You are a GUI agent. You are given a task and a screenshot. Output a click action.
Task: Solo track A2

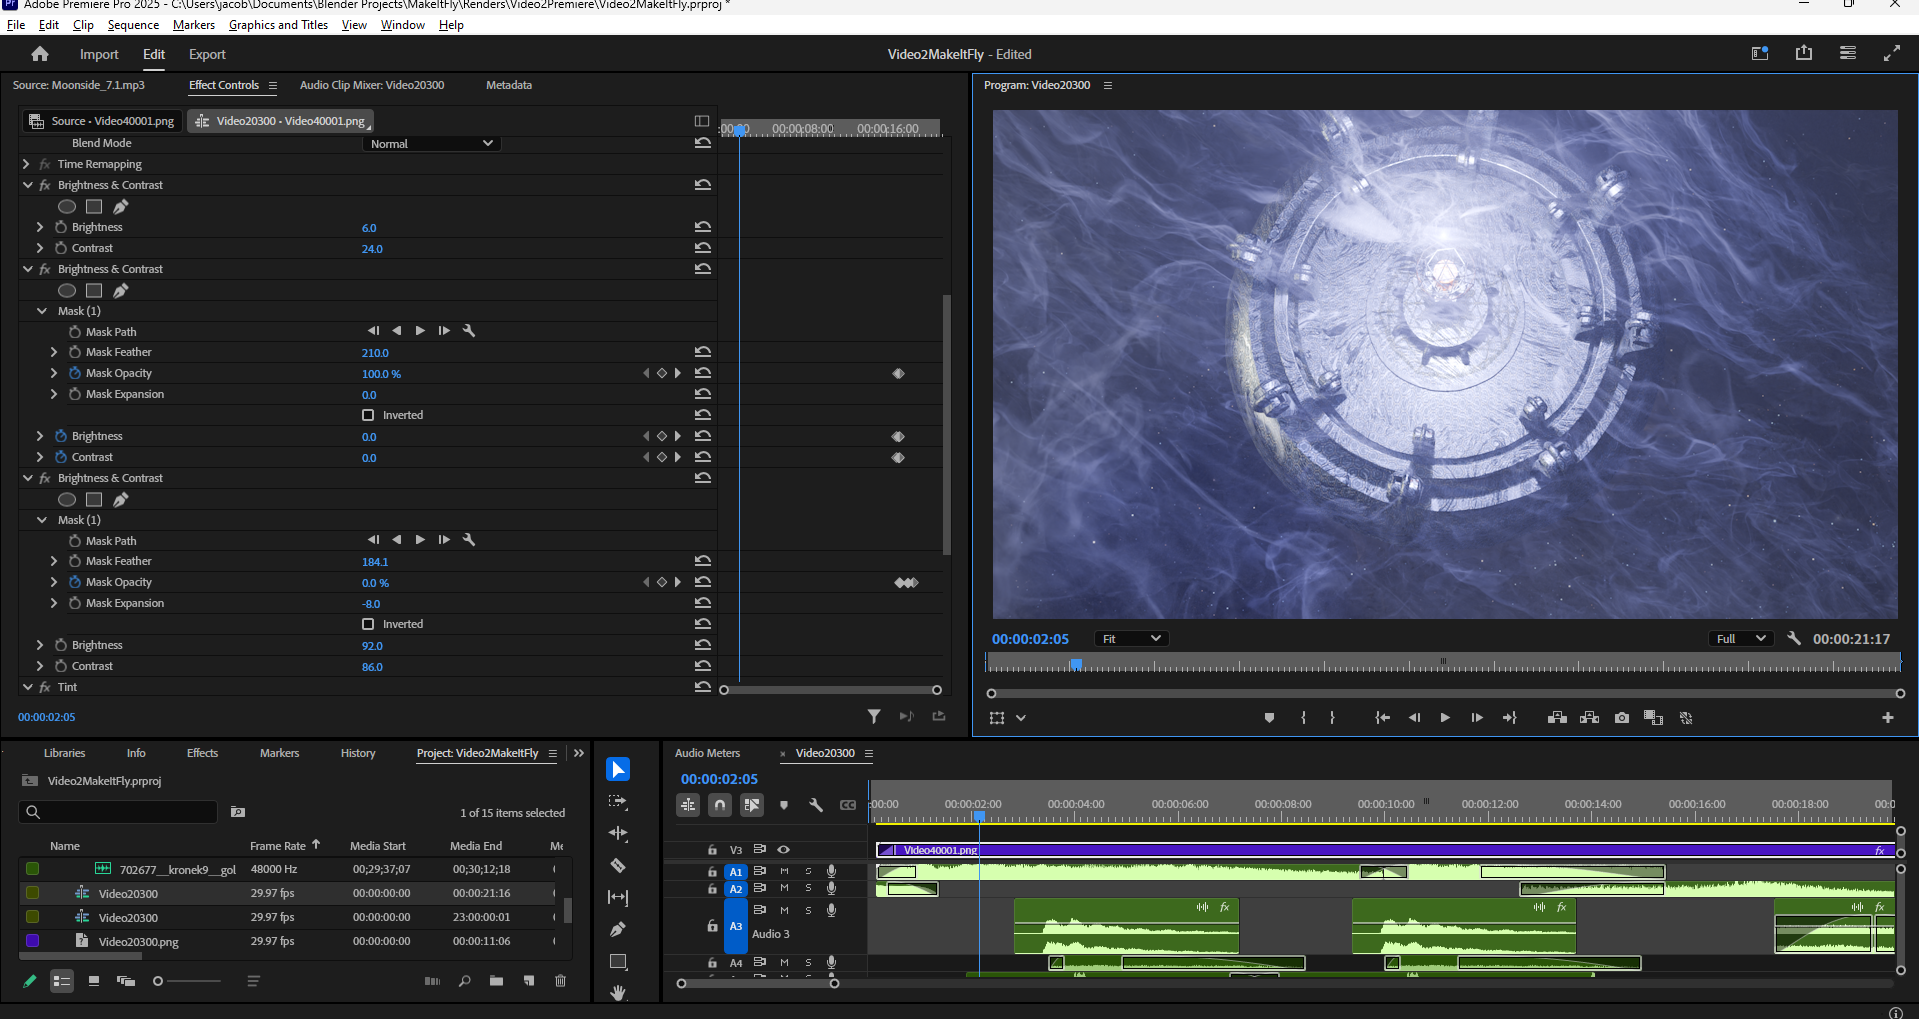click(808, 888)
